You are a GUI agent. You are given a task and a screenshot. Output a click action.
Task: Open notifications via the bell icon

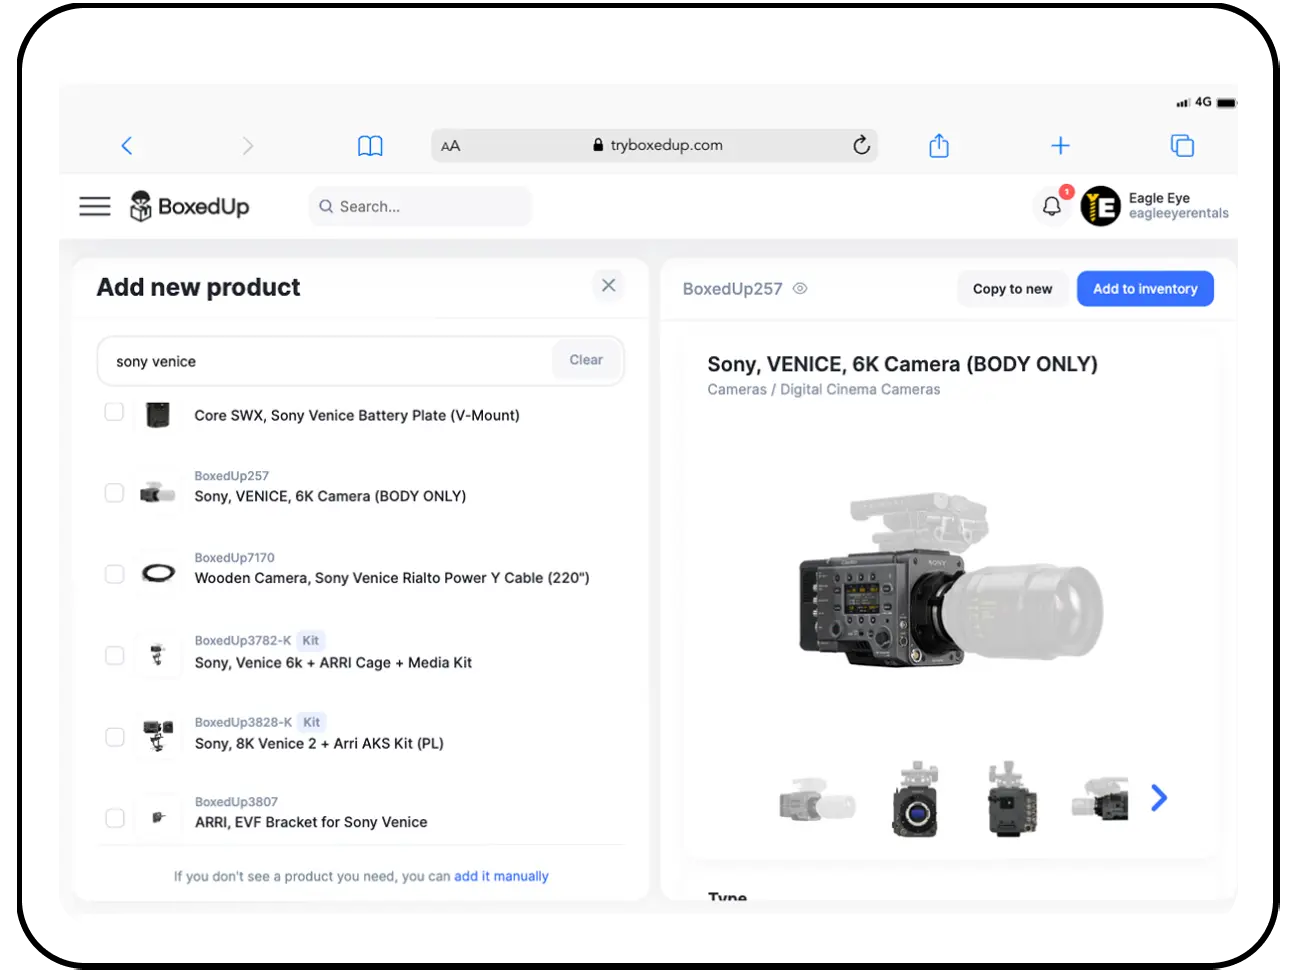(x=1051, y=206)
